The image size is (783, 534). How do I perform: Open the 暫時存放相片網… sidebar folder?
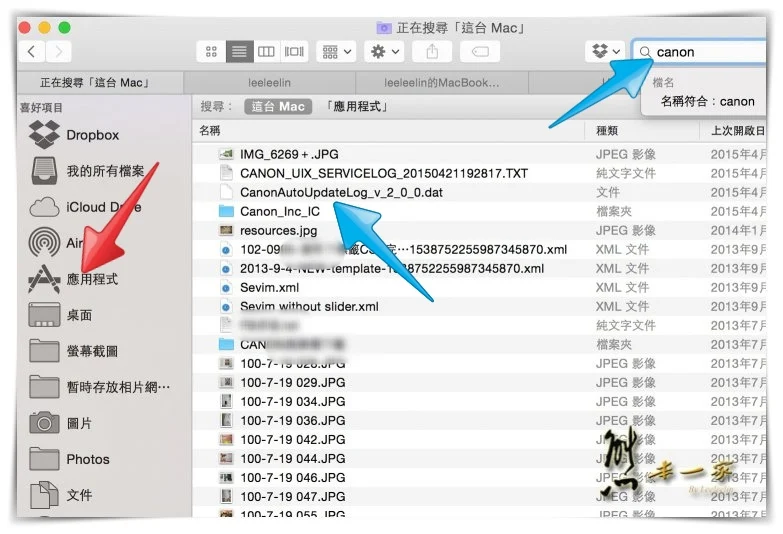(x=99, y=387)
